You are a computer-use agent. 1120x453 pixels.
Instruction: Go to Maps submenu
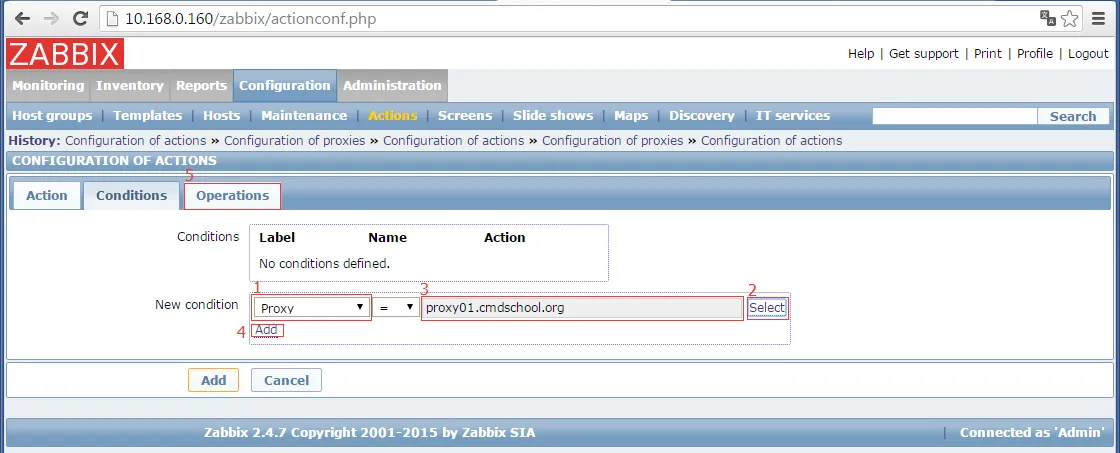(631, 116)
